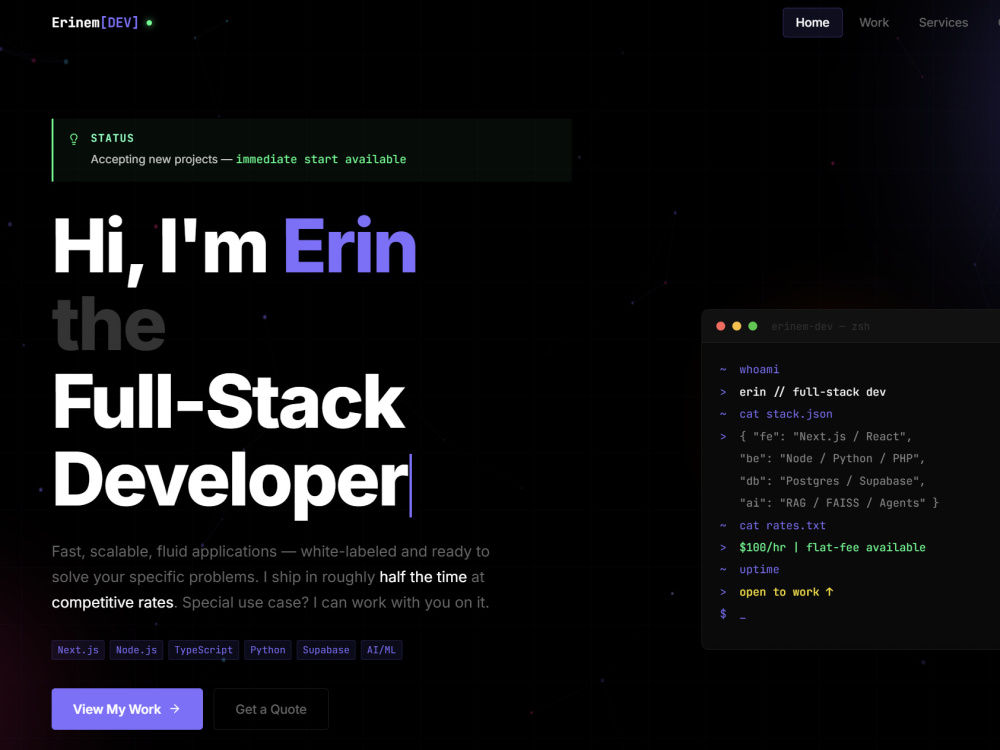Click the '"be": "Node / Python / PHP"' line
Screen dimensions: 1000x750
click(x=832, y=459)
